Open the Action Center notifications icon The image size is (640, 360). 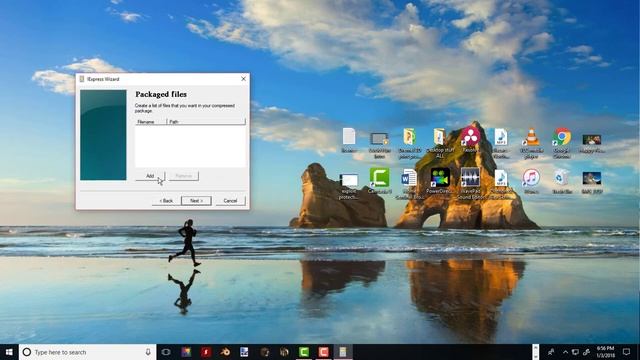[x=627, y=352]
